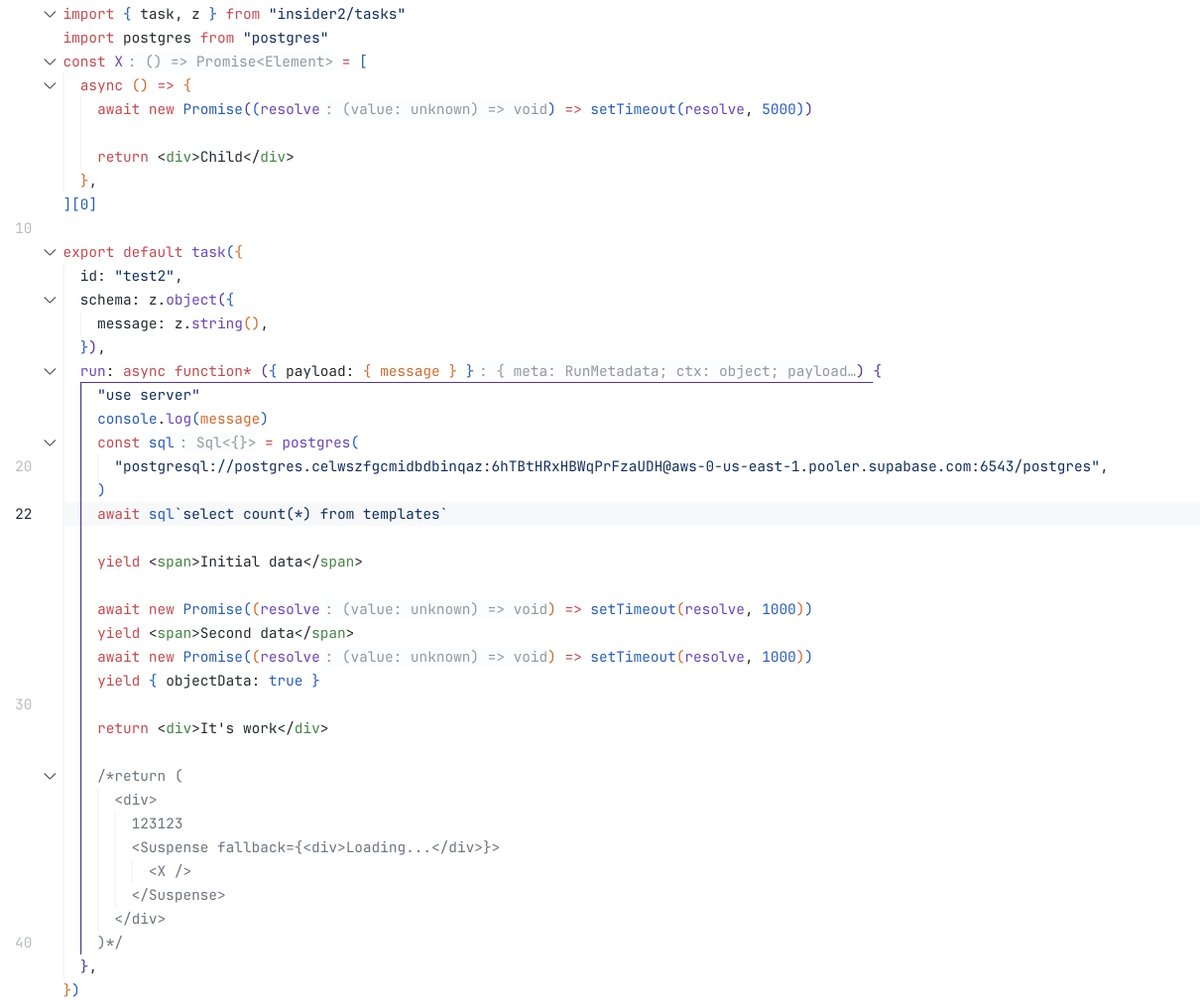This screenshot has height=1008, width=1200.
Task: Click the "insider2/tasks" import string
Action: coord(337,15)
